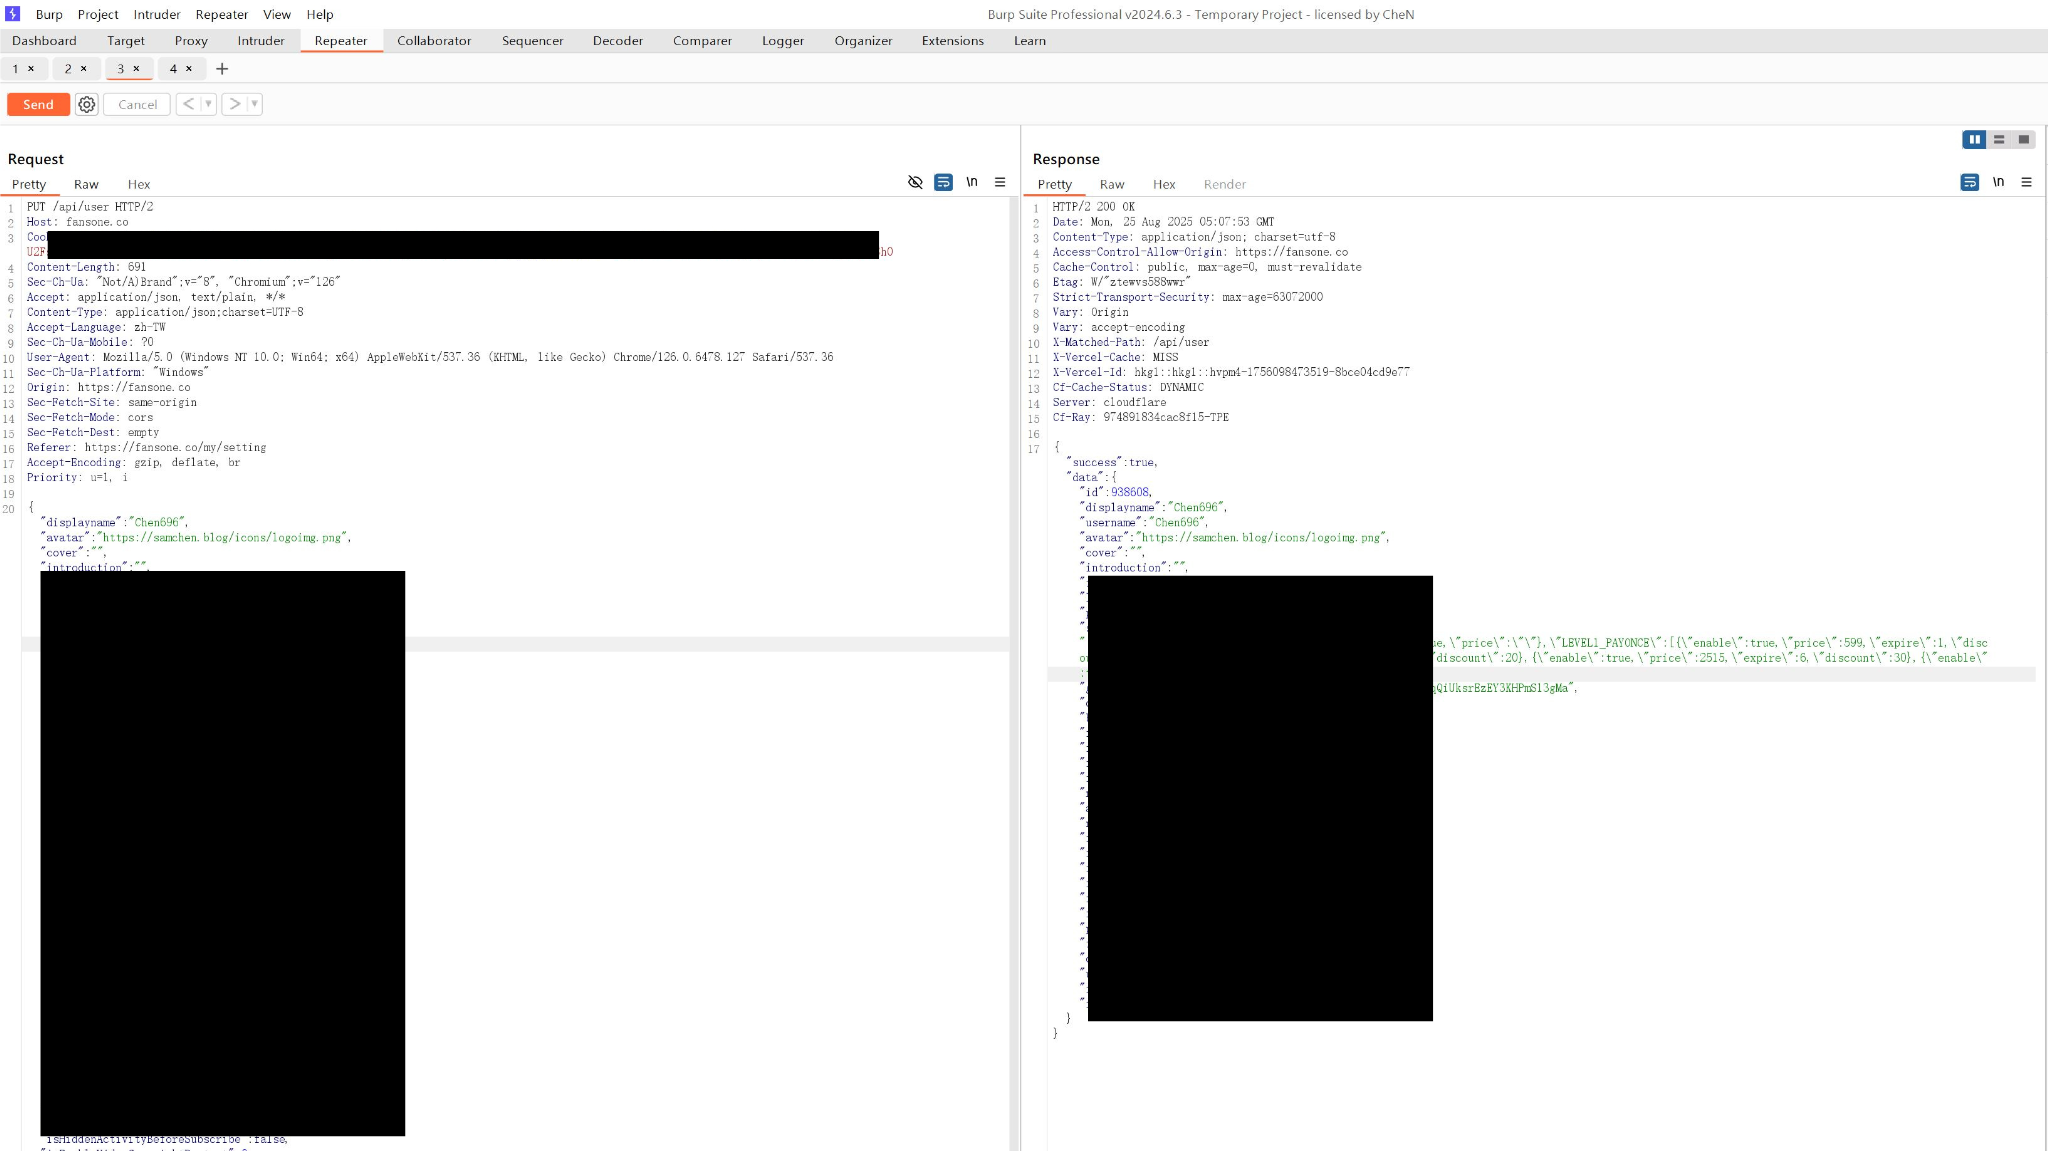This screenshot has height=1151, width=2048.
Task: Switch to Proxy tool tab
Action: click(x=191, y=41)
